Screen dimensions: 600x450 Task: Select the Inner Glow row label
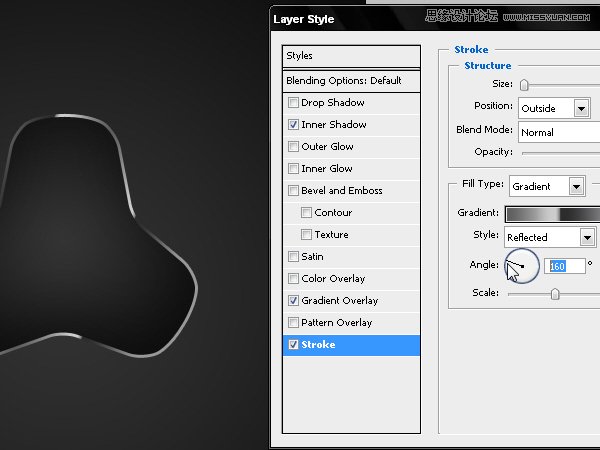[x=326, y=169]
